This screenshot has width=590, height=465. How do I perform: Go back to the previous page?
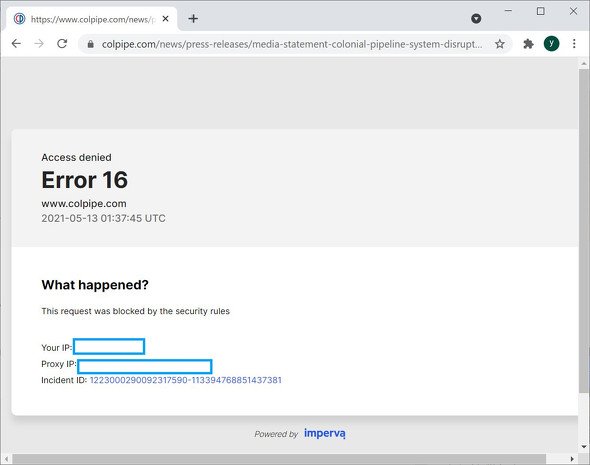pyautogui.click(x=16, y=44)
